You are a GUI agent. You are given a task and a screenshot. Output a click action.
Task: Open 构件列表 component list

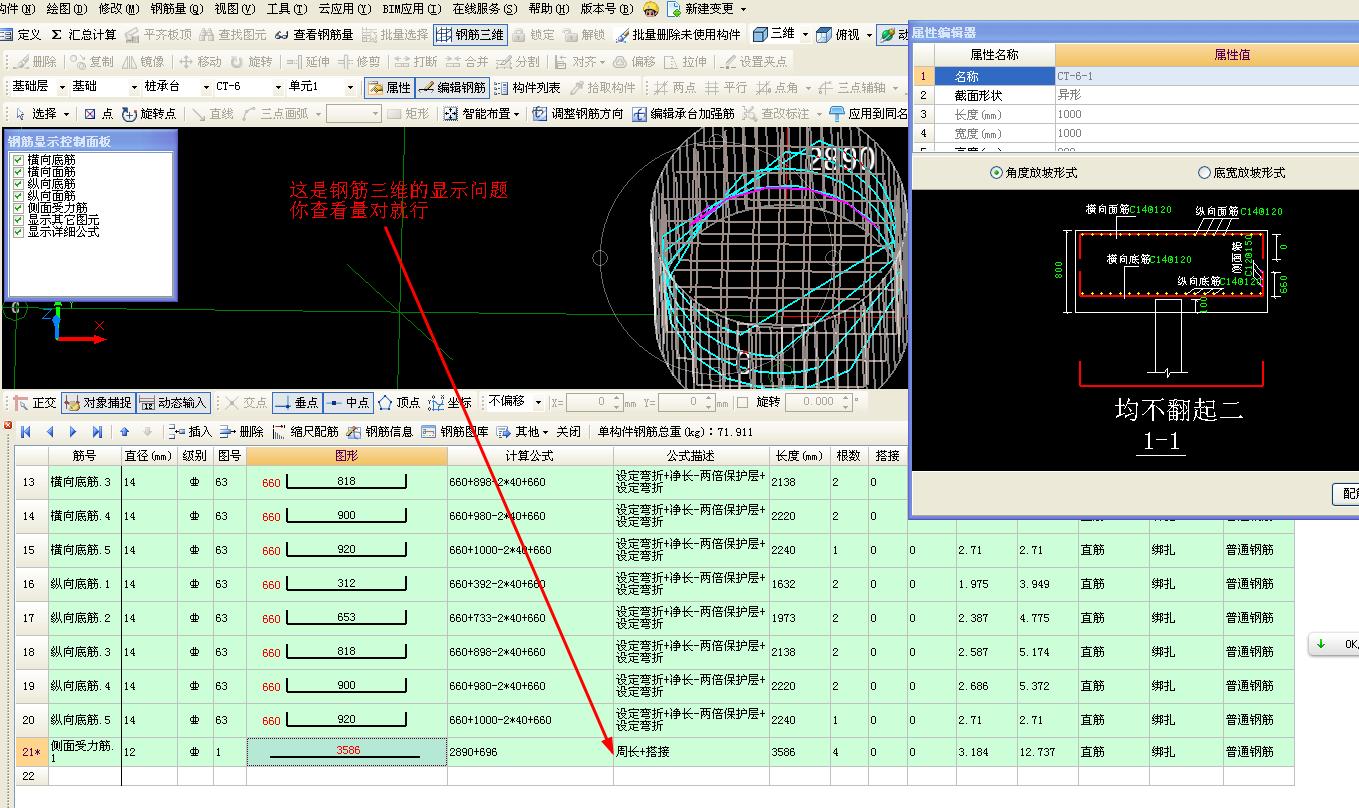coord(528,88)
